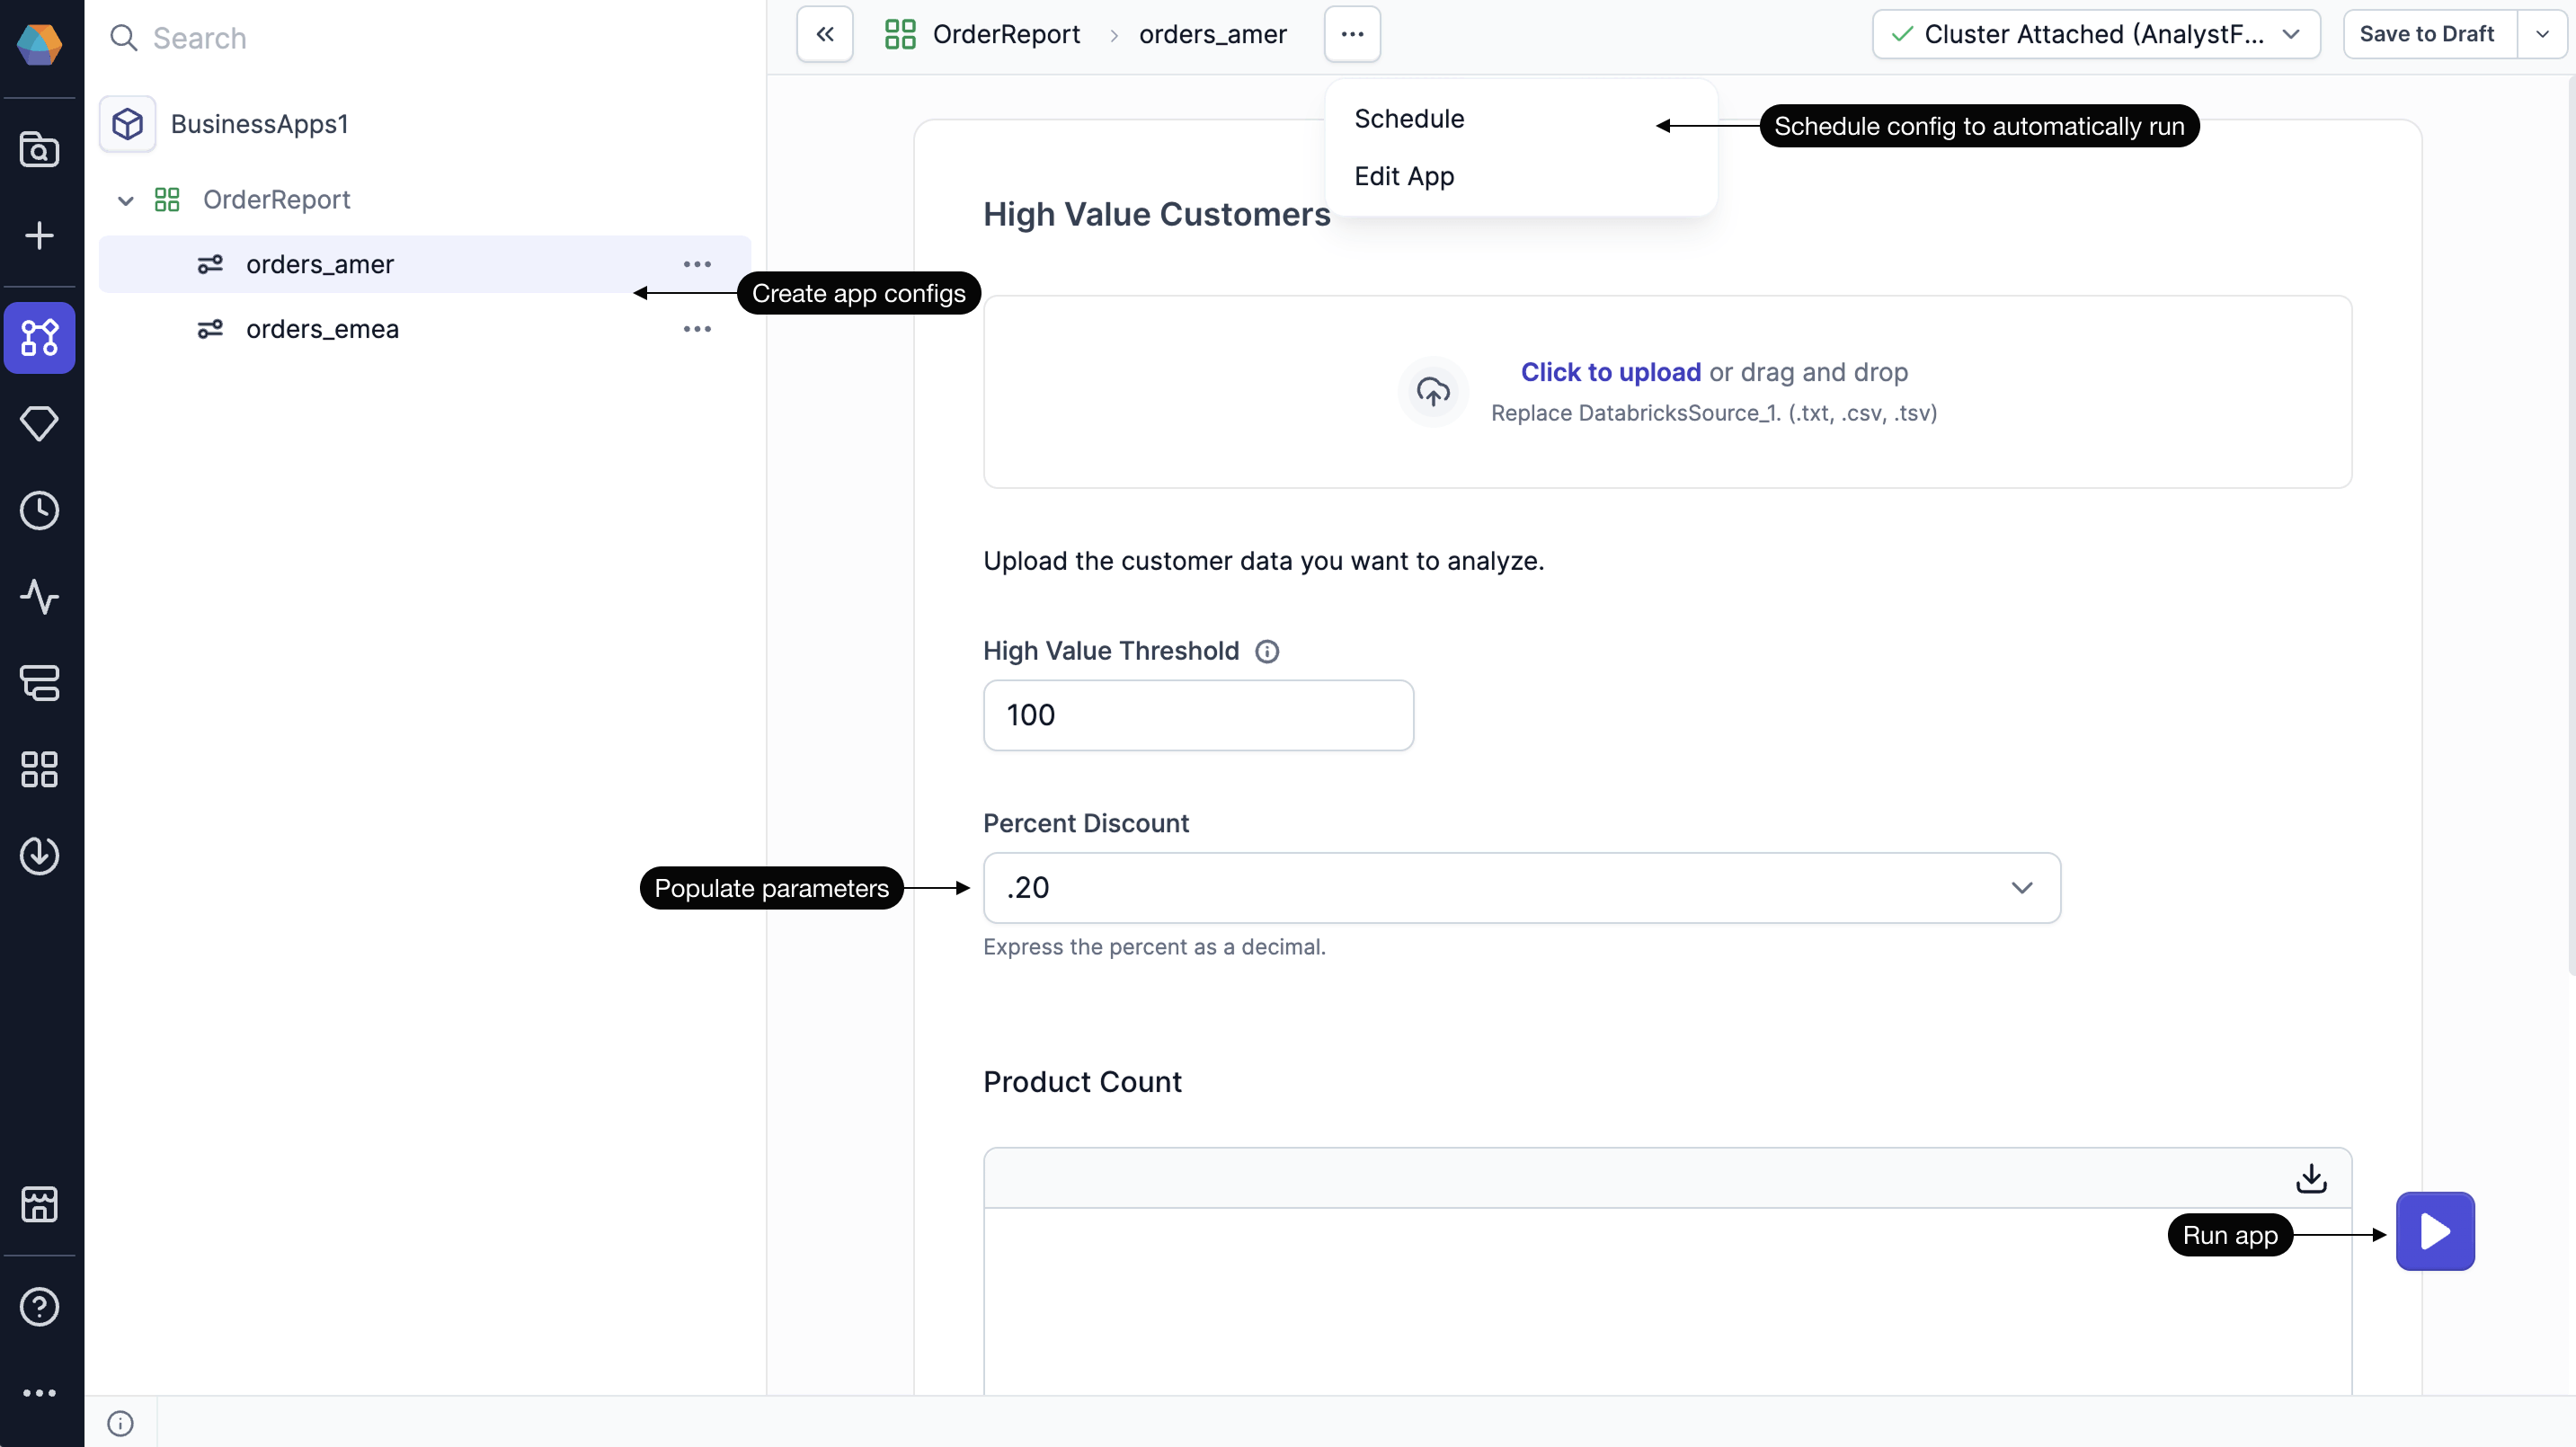Open the arrow next to Save to Draft
The image size is (2576, 1447).
tap(2541, 34)
